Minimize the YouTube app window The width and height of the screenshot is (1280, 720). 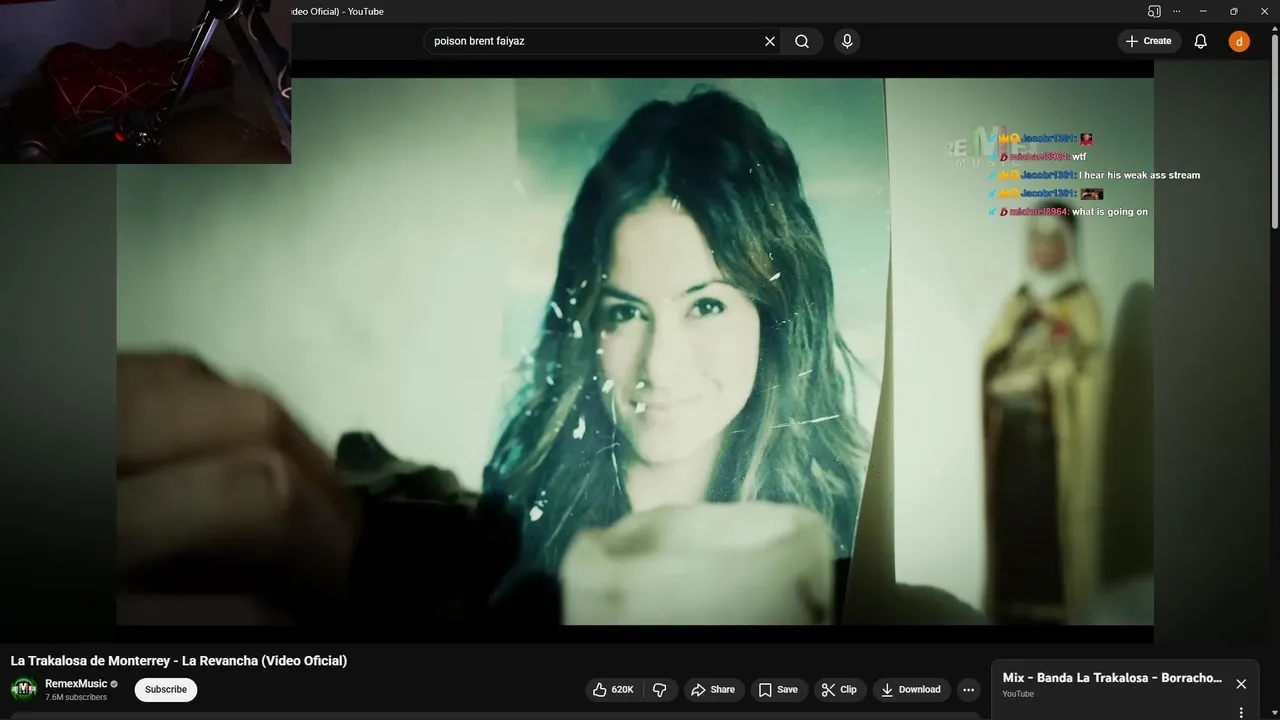tap(1205, 11)
